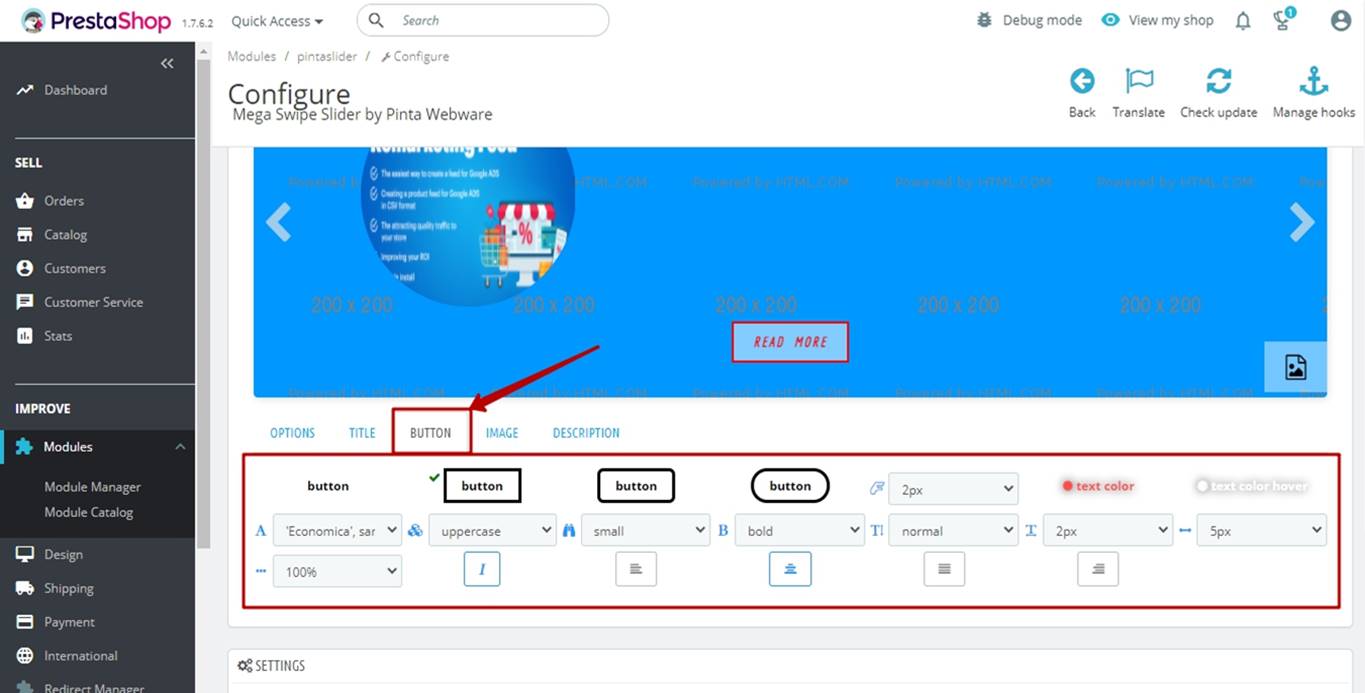The height and width of the screenshot is (693, 1365).
Task: Click the Customers person icon
Action: (25, 269)
